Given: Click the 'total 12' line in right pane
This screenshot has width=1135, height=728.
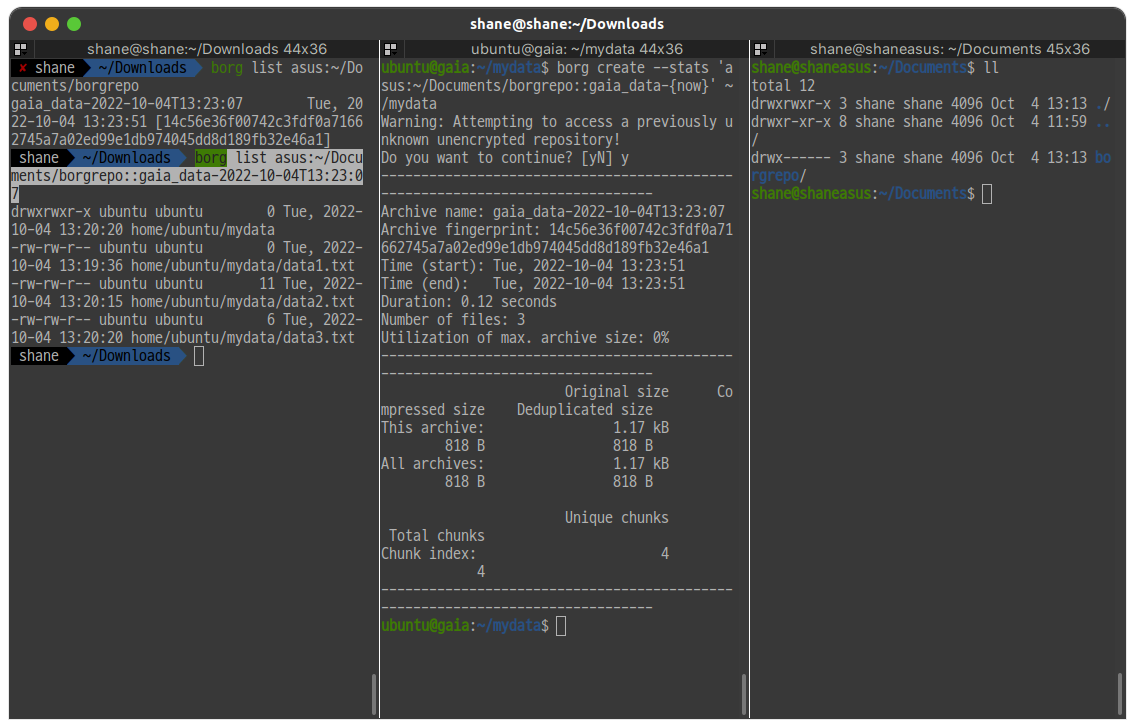Looking at the screenshot, I should (x=783, y=86).
